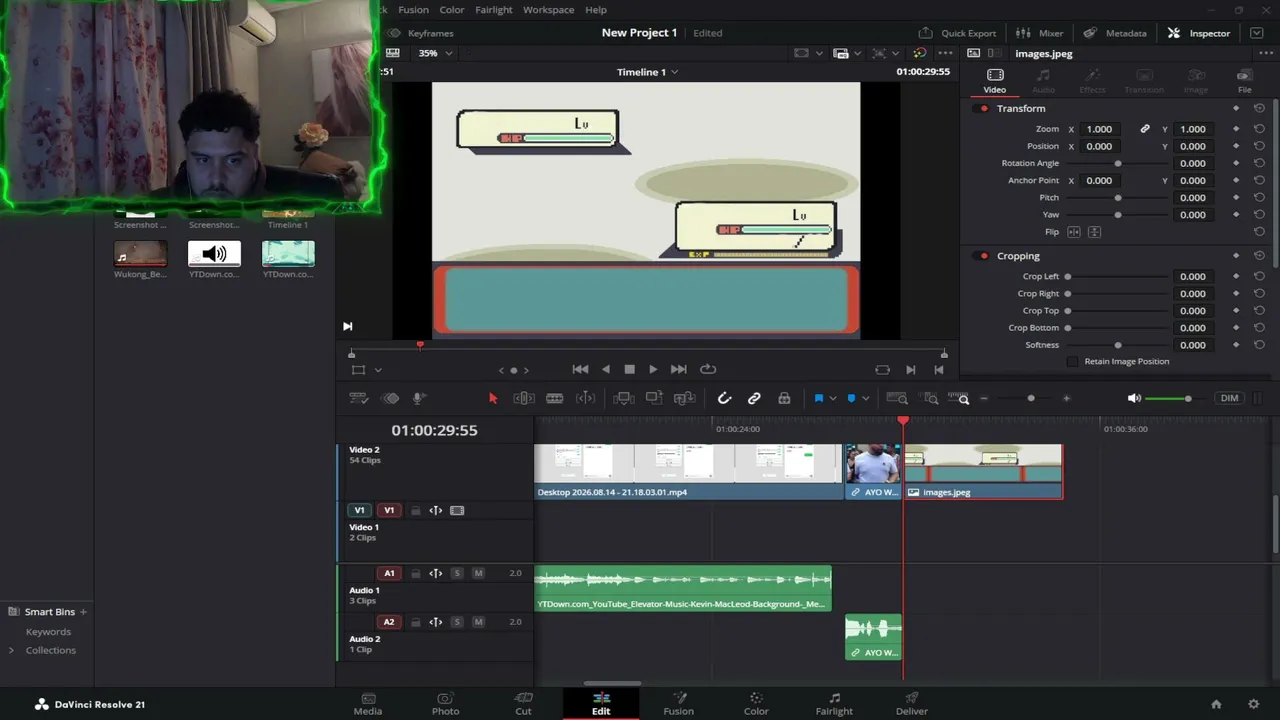1280x720 pixels.
Task: Open the Workspace menu
Action: [x=548, y=10]
